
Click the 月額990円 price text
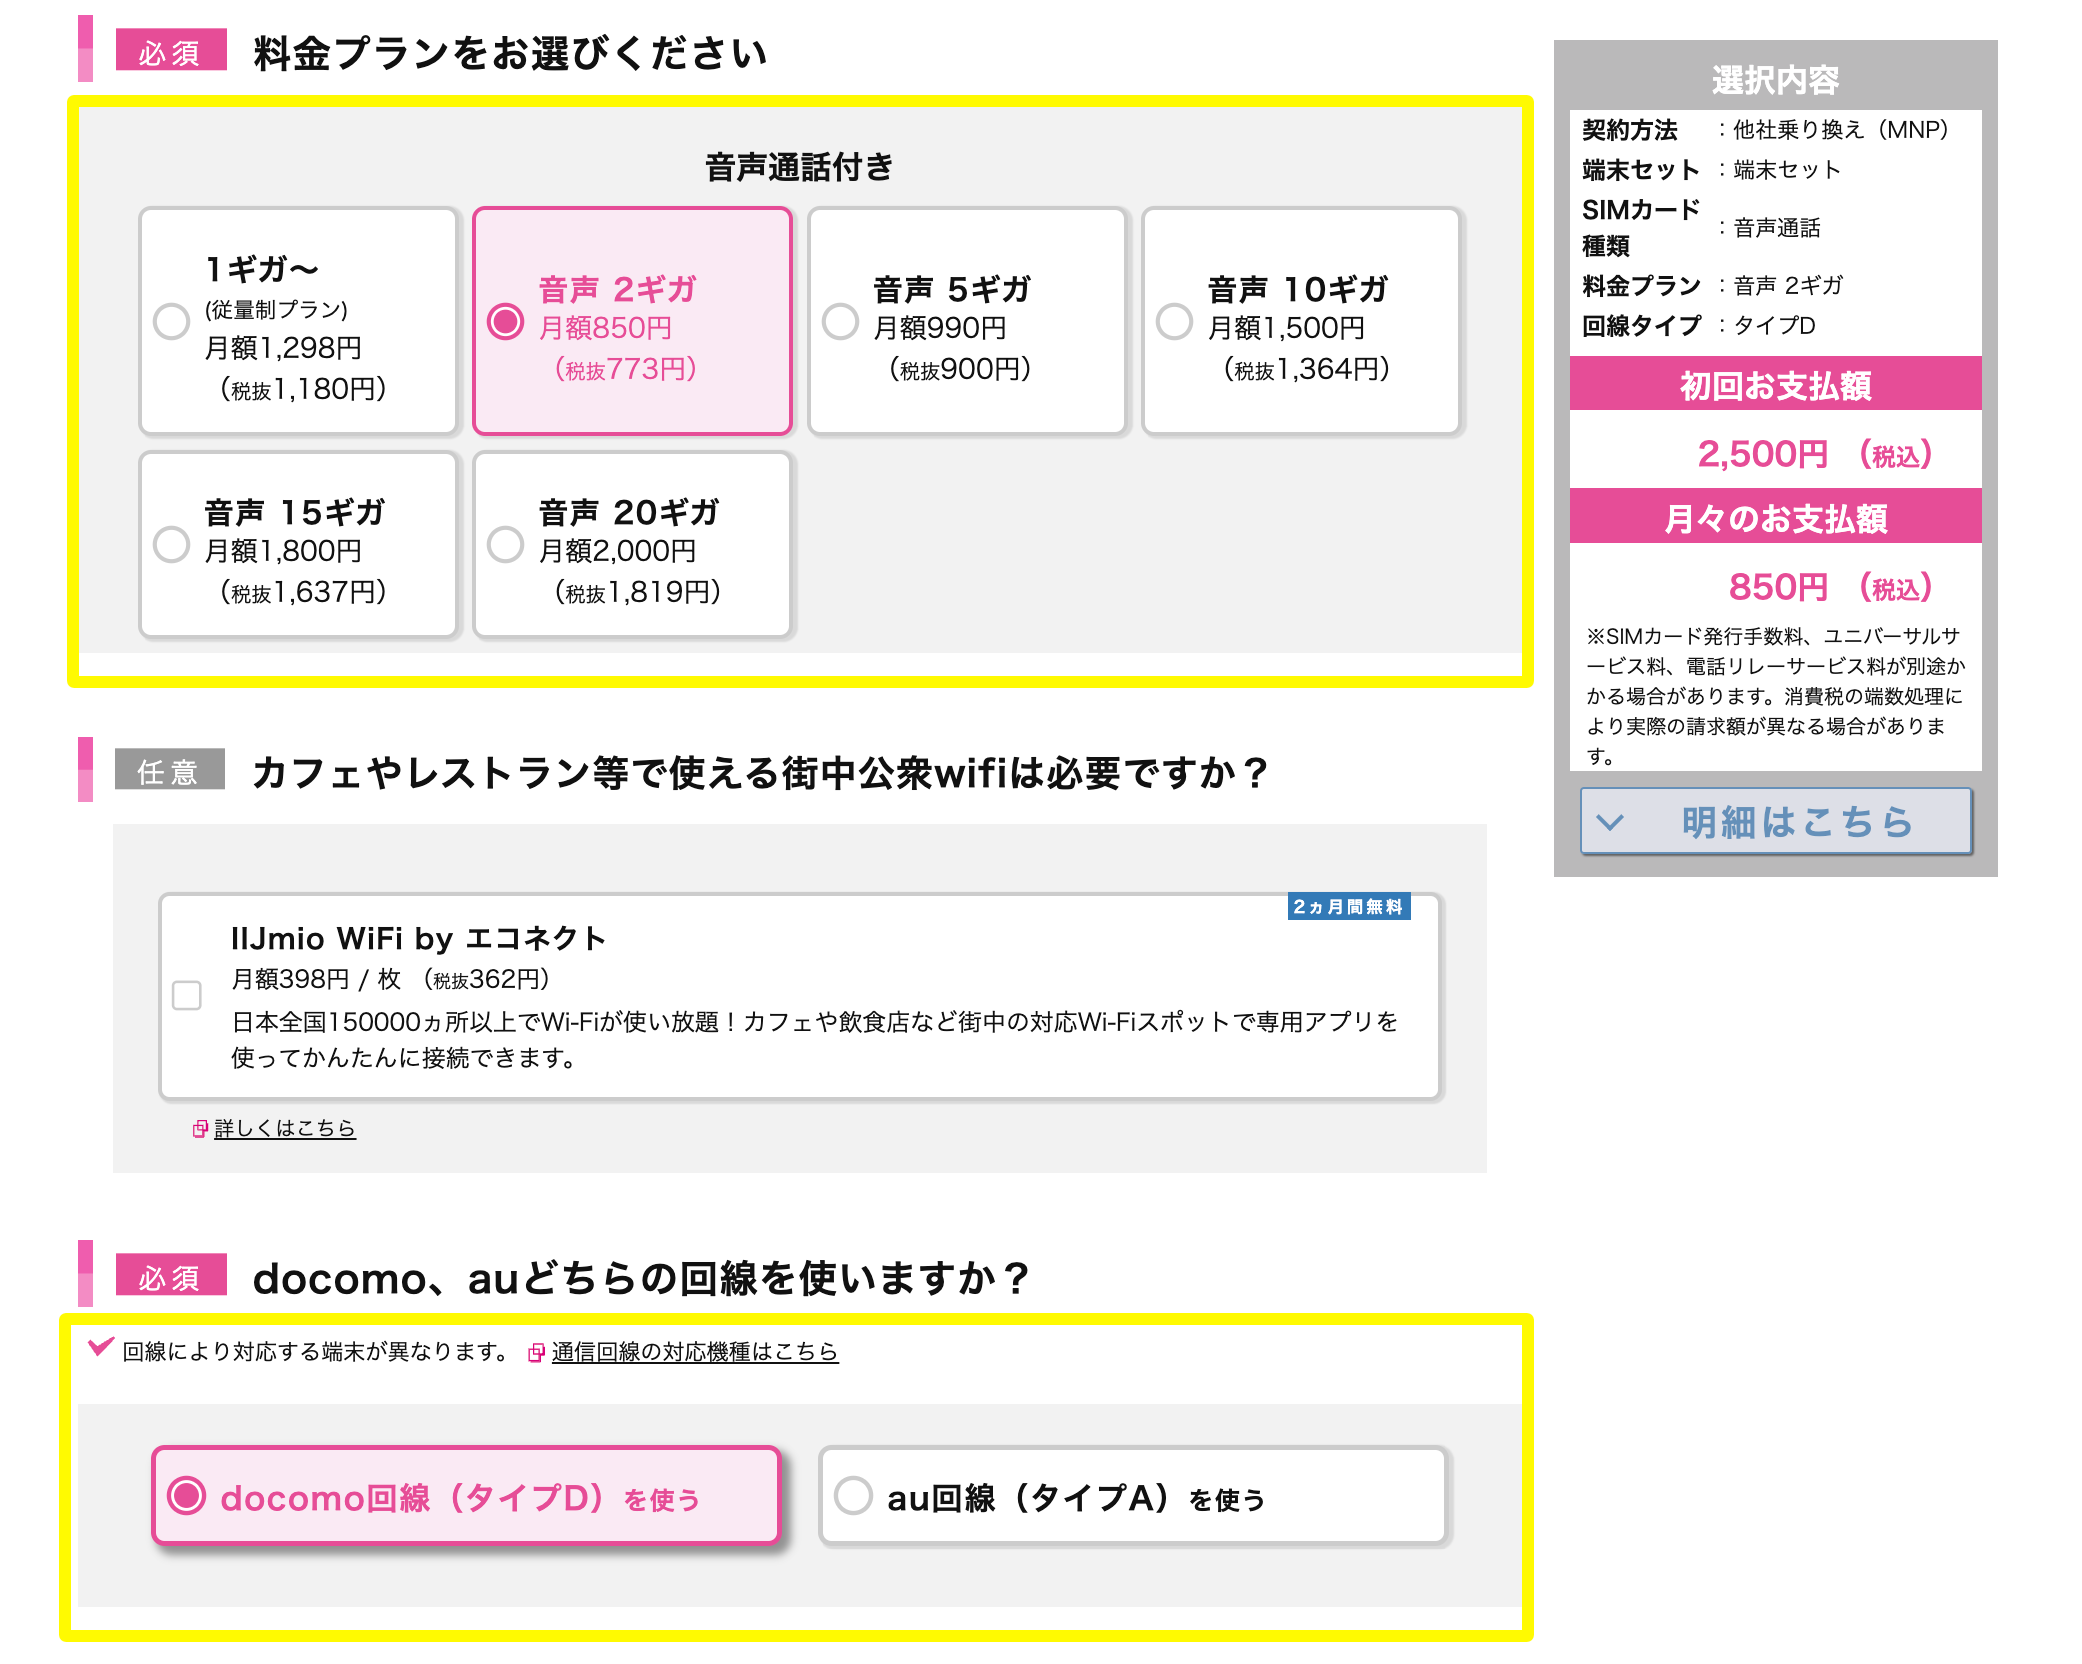click(940, 328)
